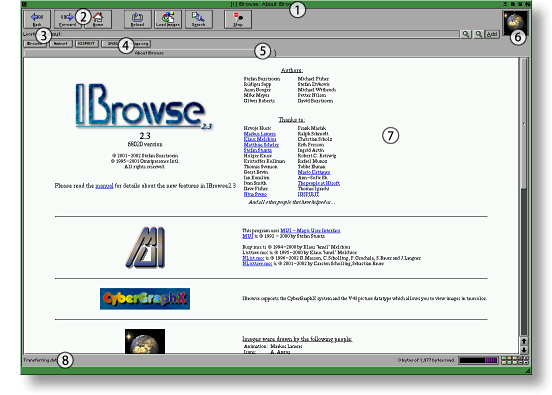The height and width of the screenshot is (395, 552).
Task: Click the second magnifier icon next to Add
Action: (x=478, y=34)
